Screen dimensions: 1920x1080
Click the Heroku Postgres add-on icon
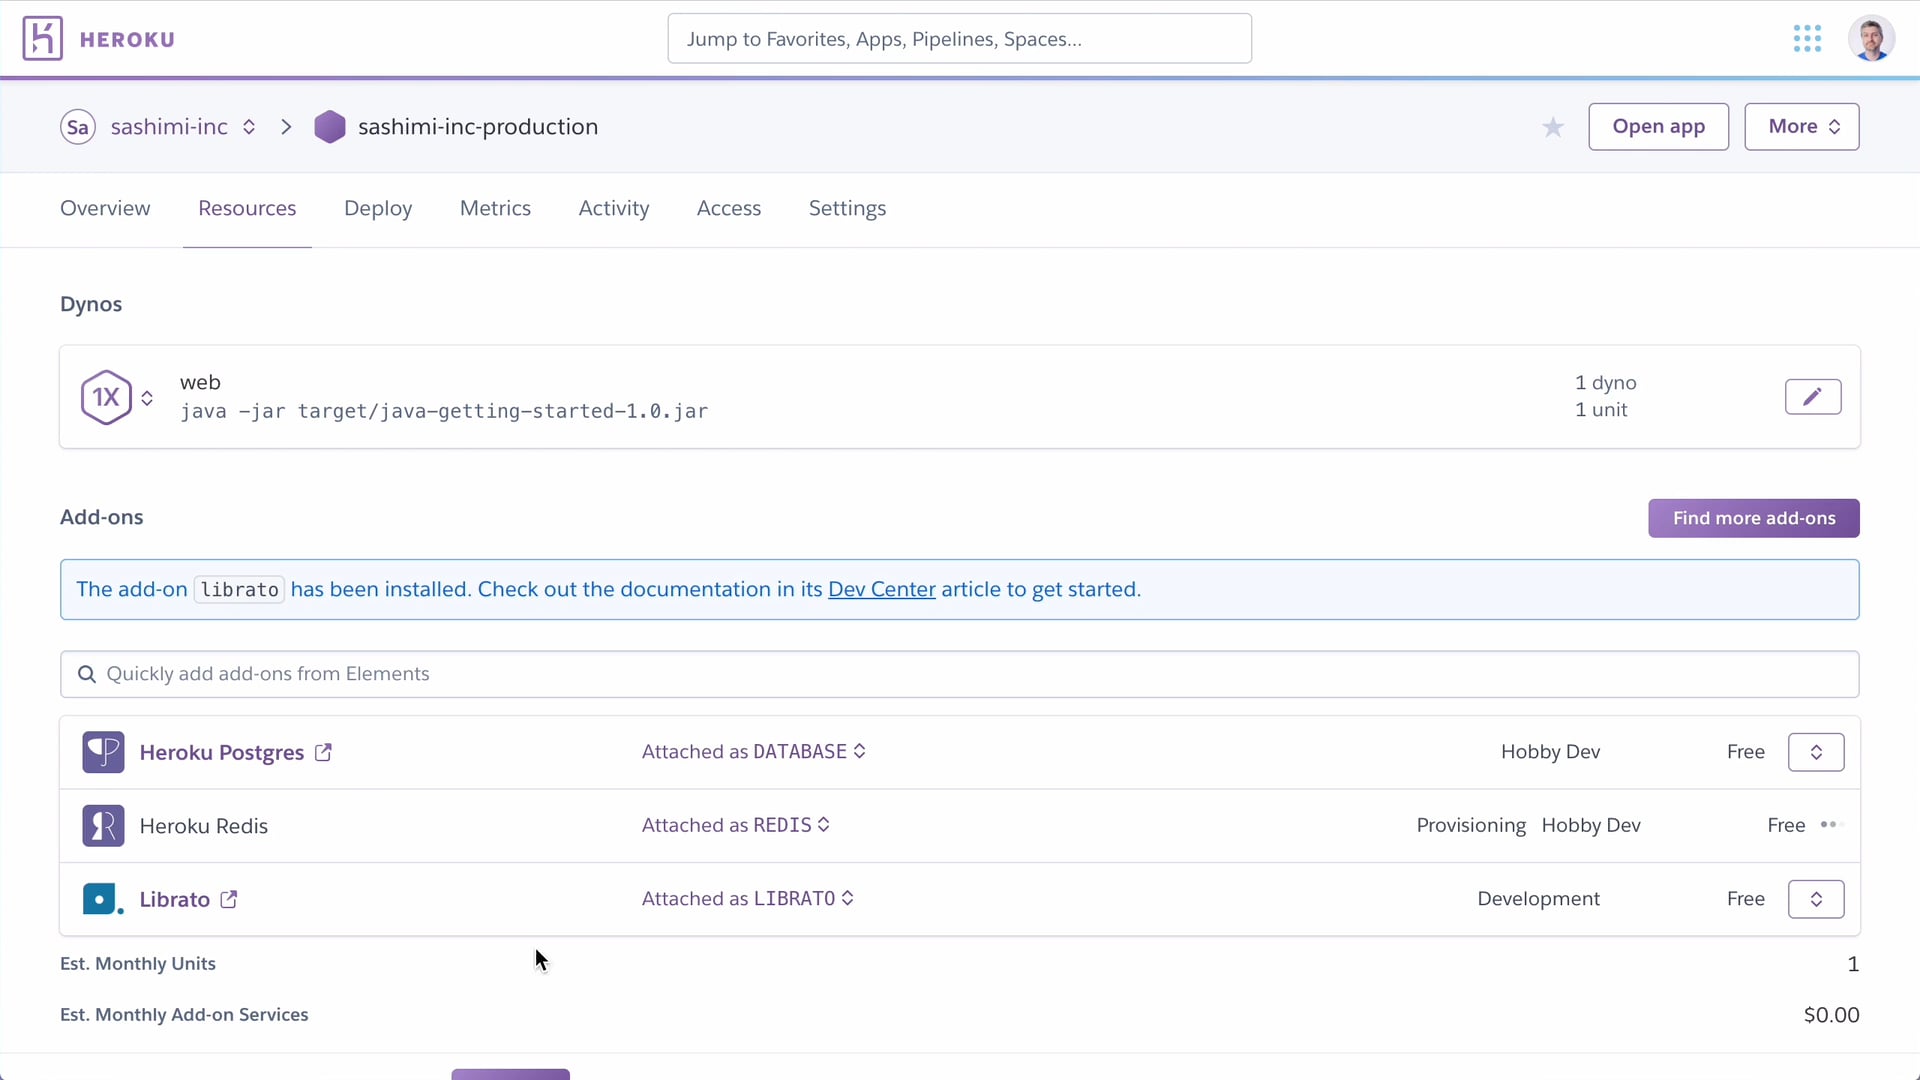click(x=102, y=752)
